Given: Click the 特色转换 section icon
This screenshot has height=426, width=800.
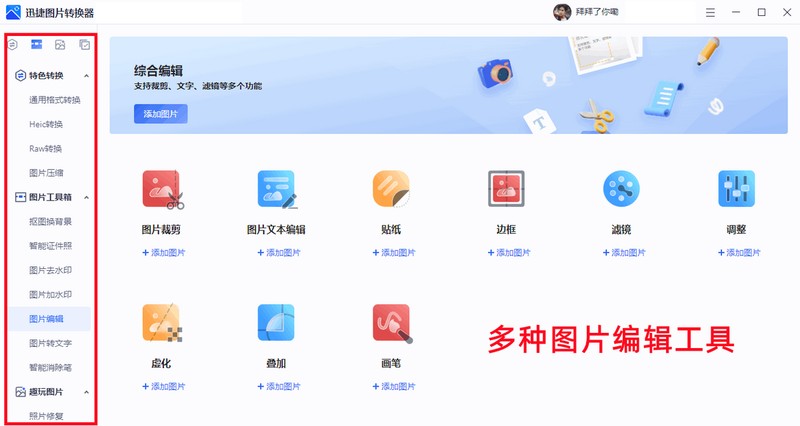Looking at the screenshot, I should coord(20,76).
